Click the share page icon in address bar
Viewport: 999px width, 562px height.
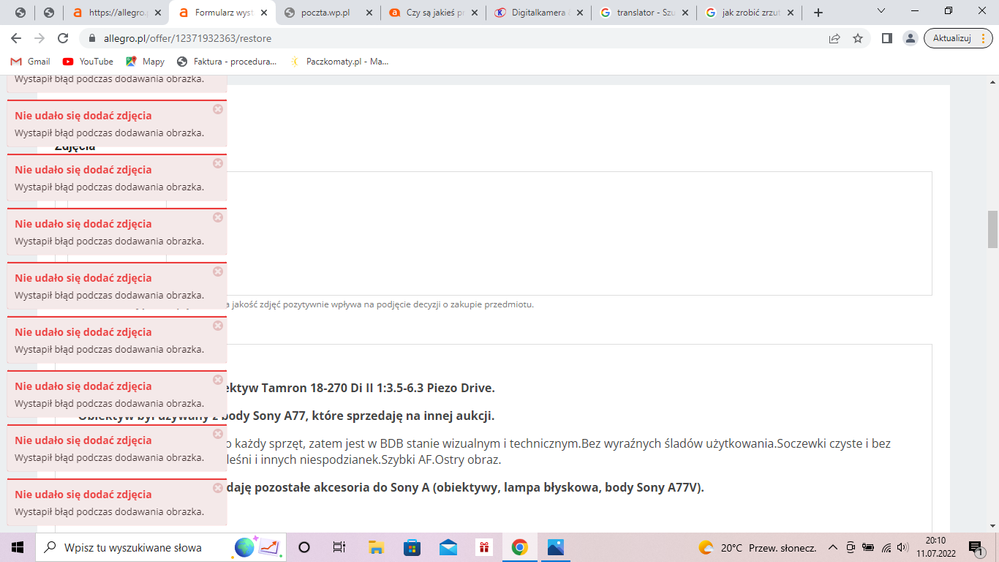click(x=834, y=38)
